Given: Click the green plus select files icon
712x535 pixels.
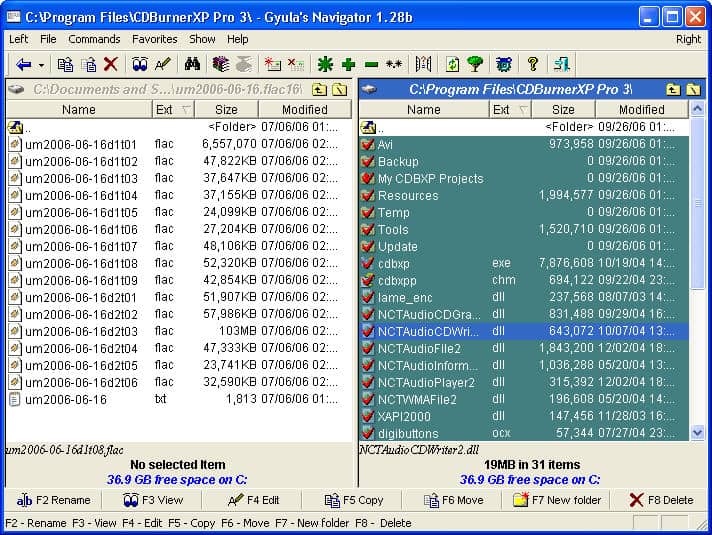Looking at the screenshot, I should [x=348, y=64].
